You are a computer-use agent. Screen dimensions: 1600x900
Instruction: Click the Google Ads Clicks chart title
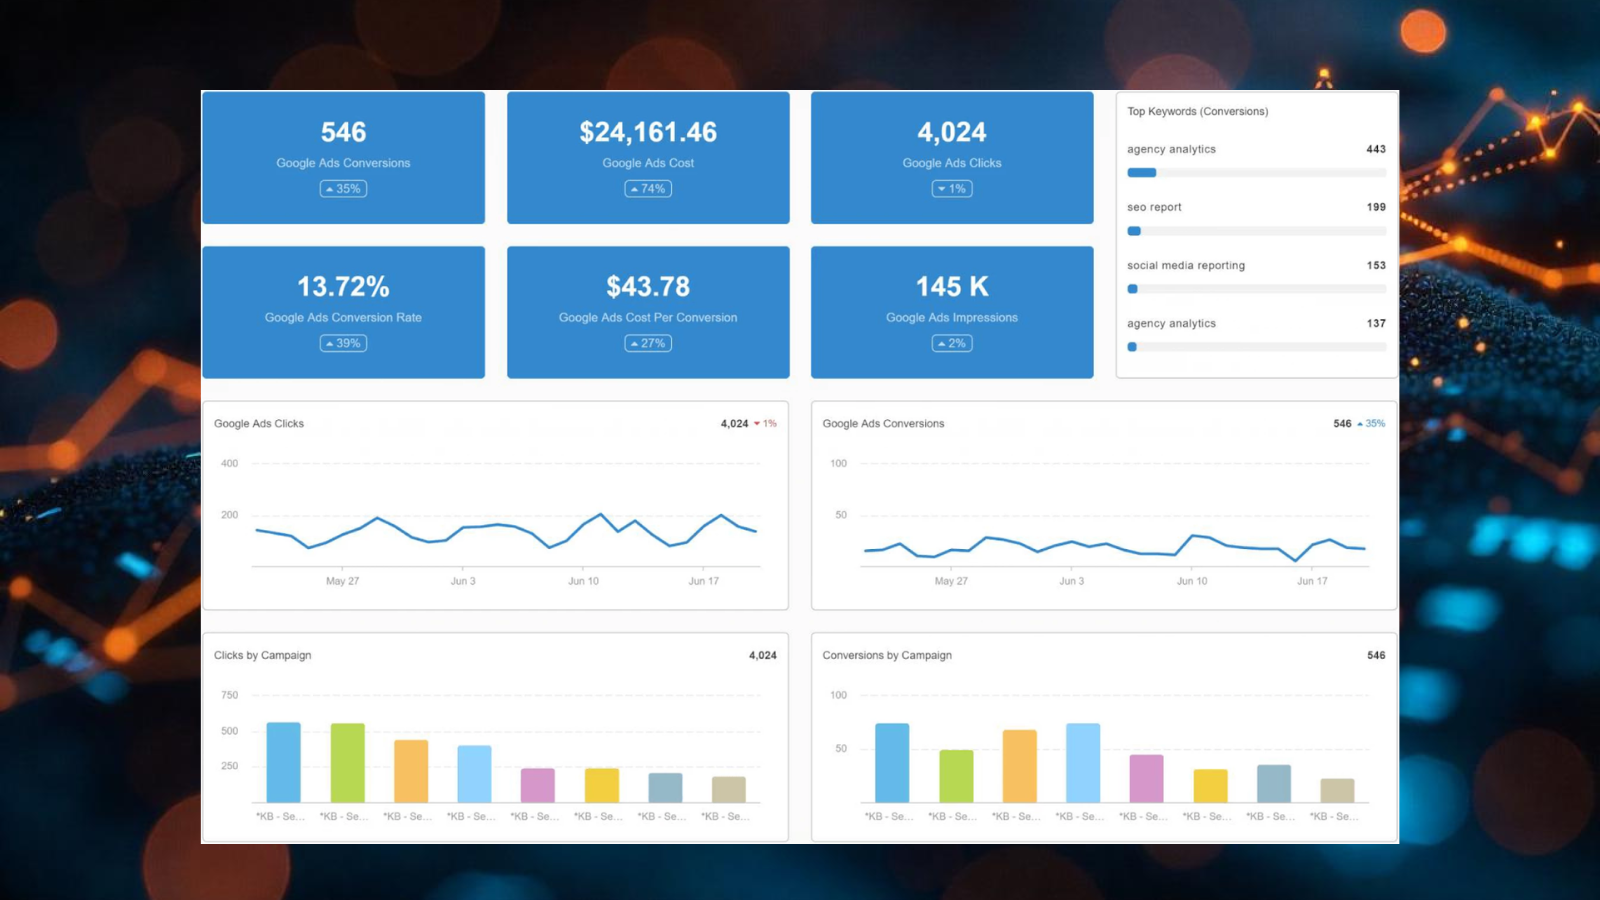coord(259,424)
